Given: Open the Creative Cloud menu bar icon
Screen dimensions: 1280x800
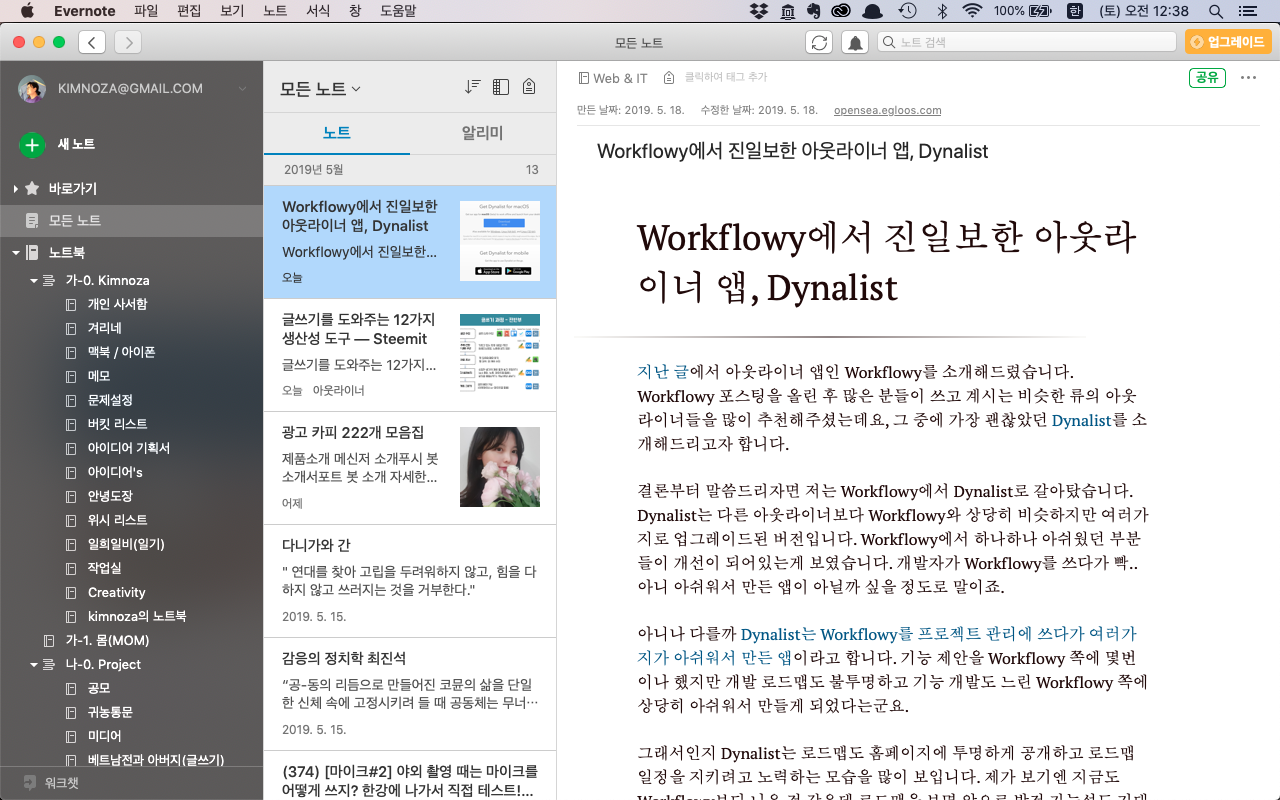Looking at the screenshot, I should pos(840,11).
